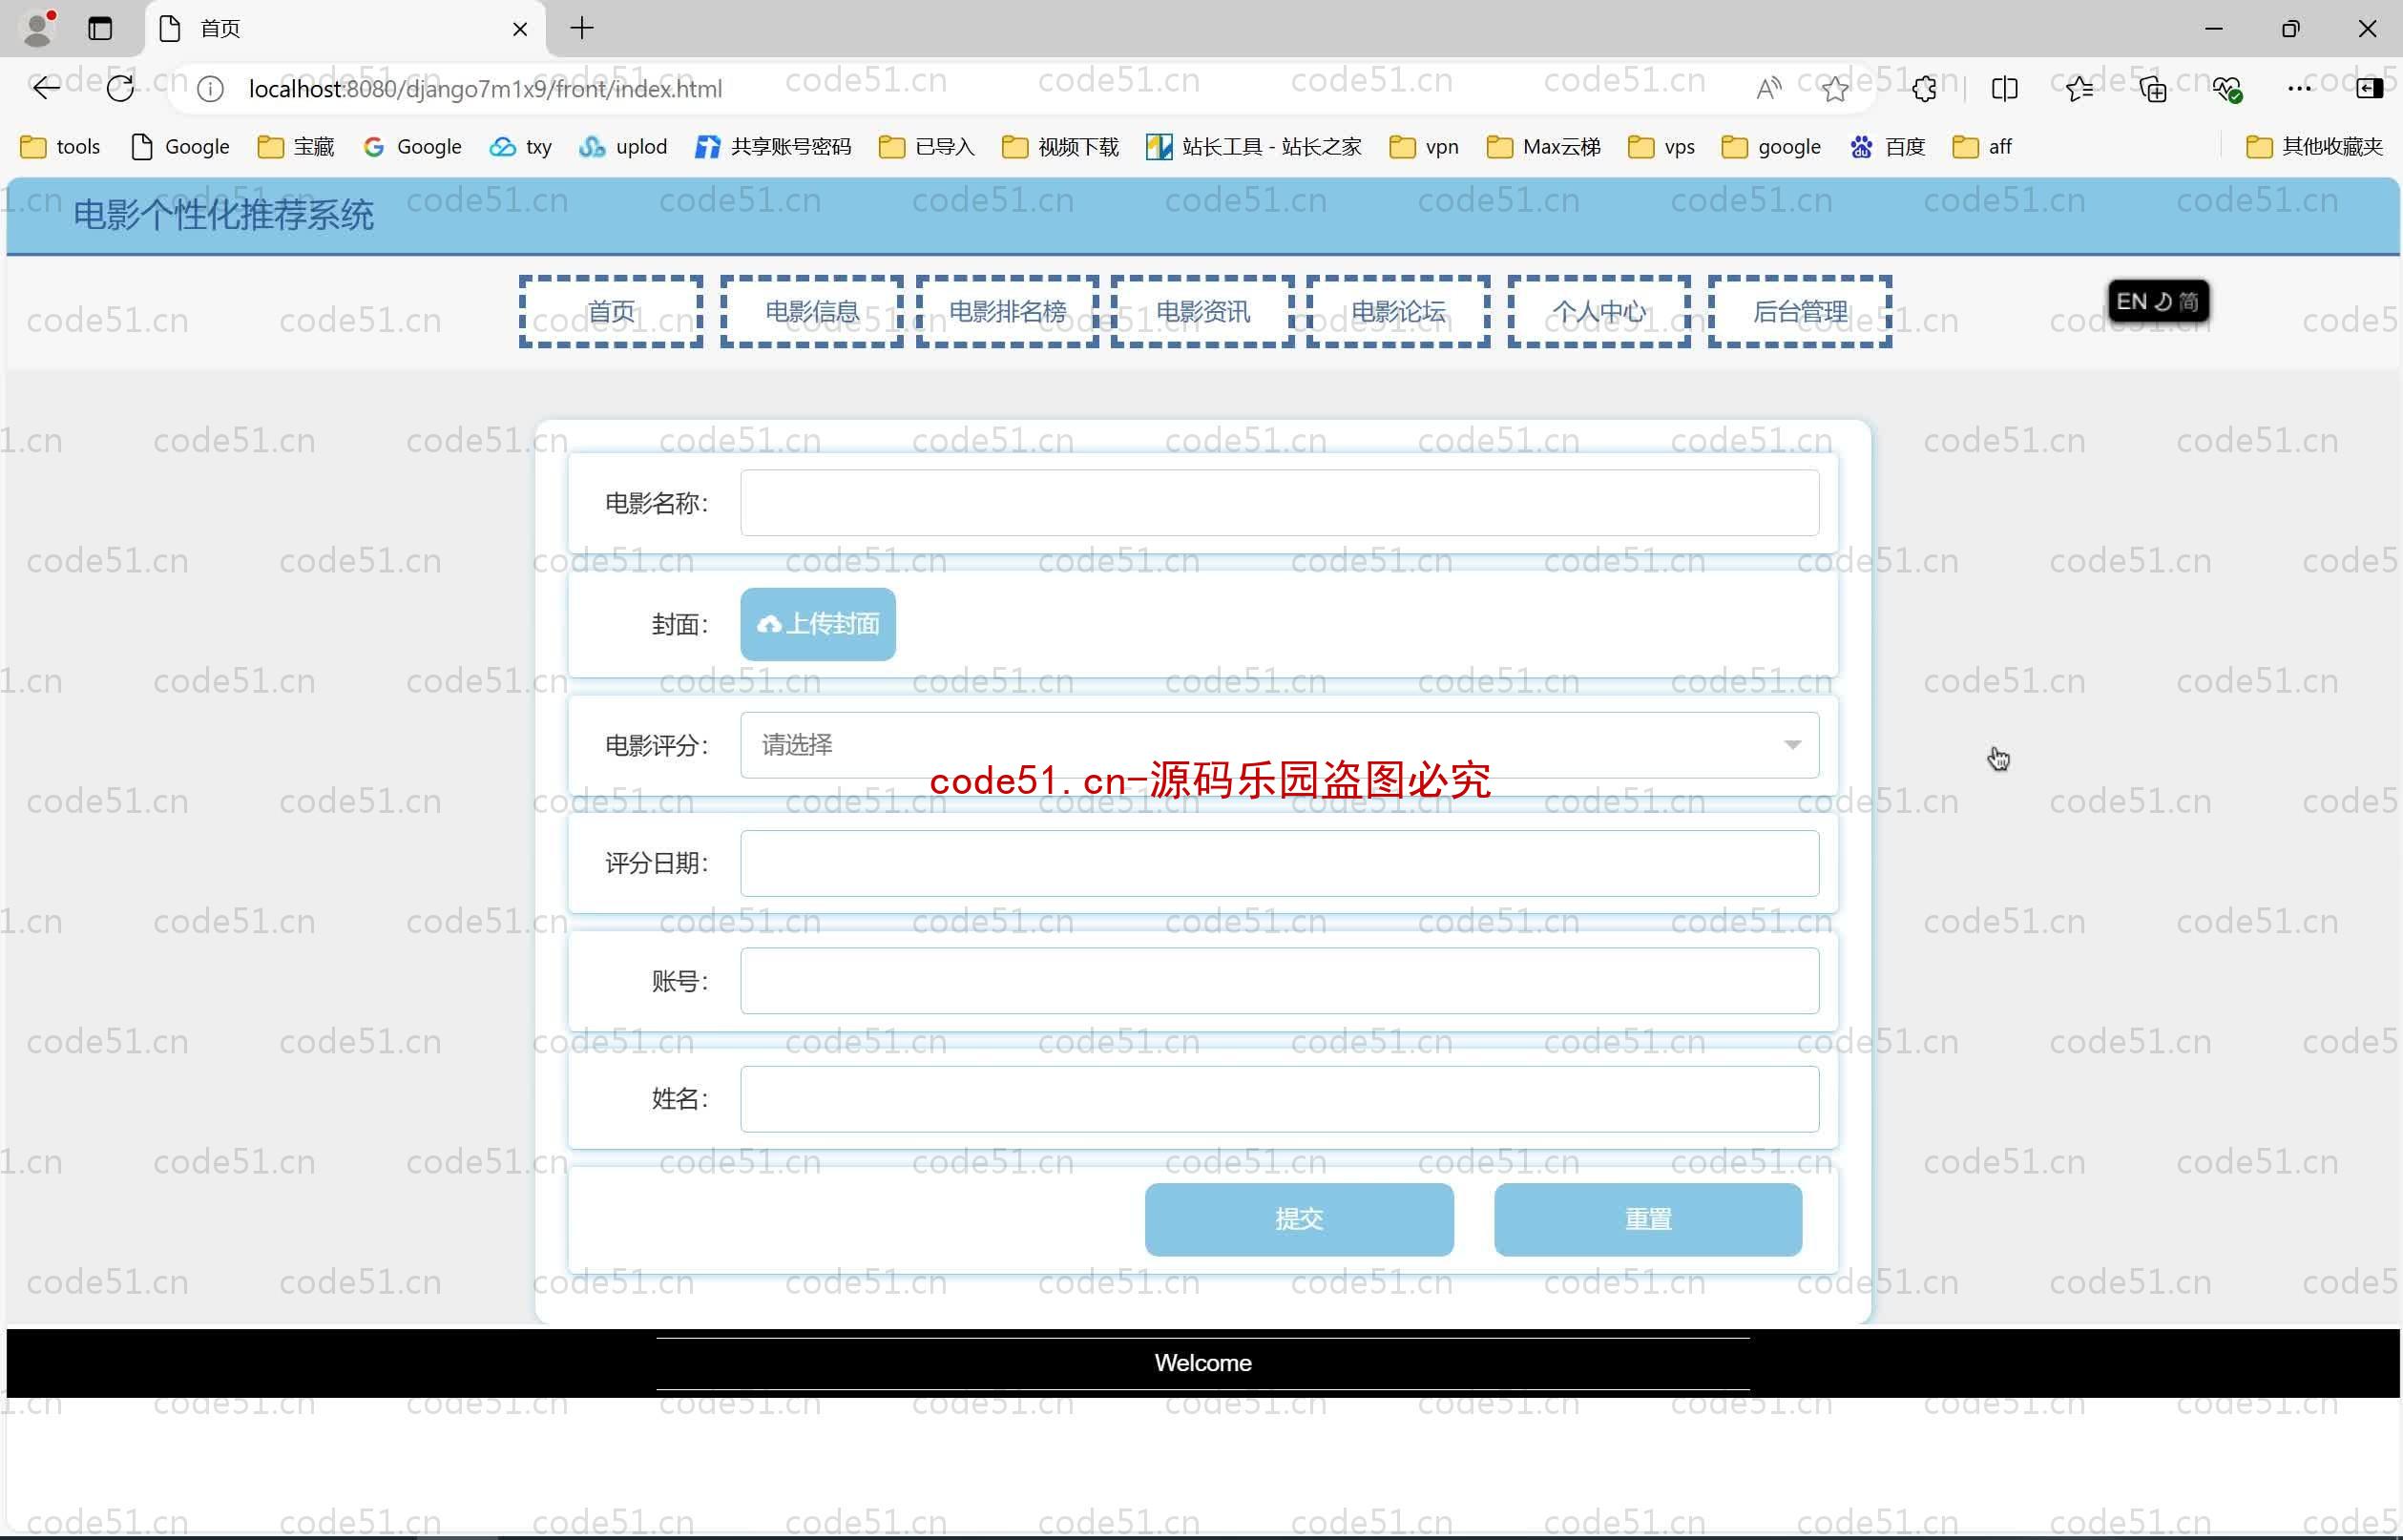2403x1540 pixels.
Task: Open browser essentials heart icon
Action: [2227, 89]
